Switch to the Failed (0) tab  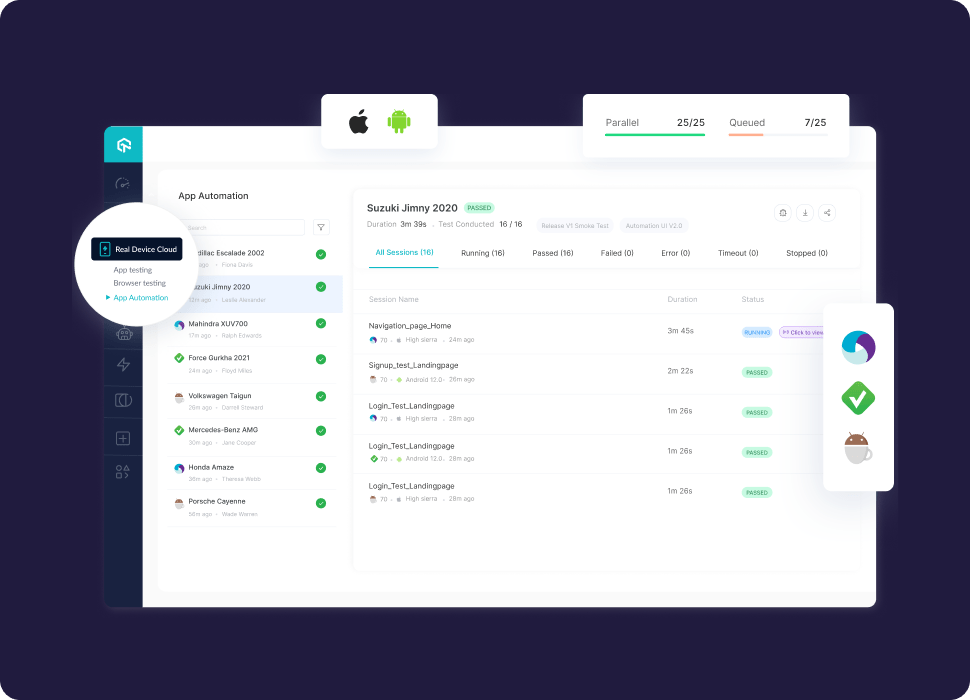pyautogui.click(x=617, y=253)
